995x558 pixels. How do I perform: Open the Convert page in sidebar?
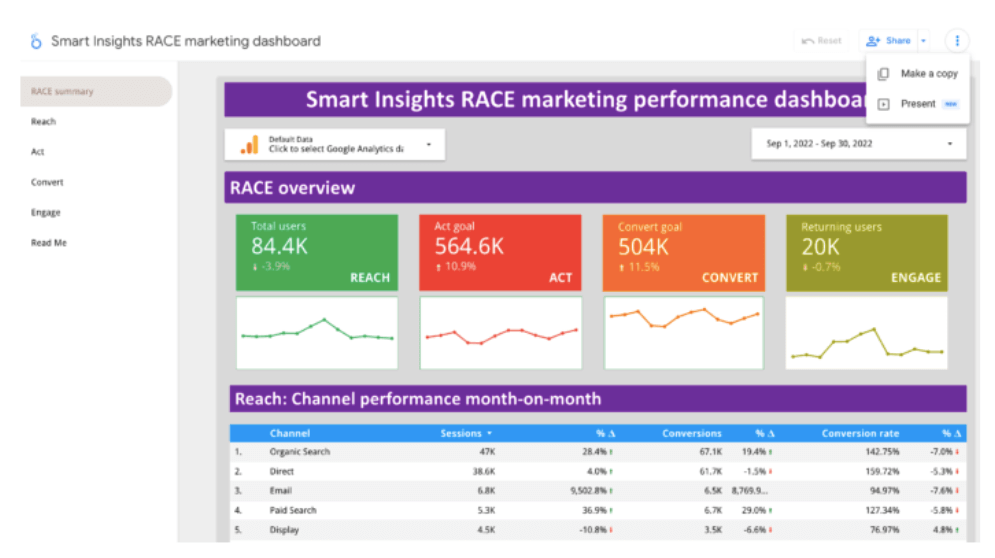tap(47, 183)
